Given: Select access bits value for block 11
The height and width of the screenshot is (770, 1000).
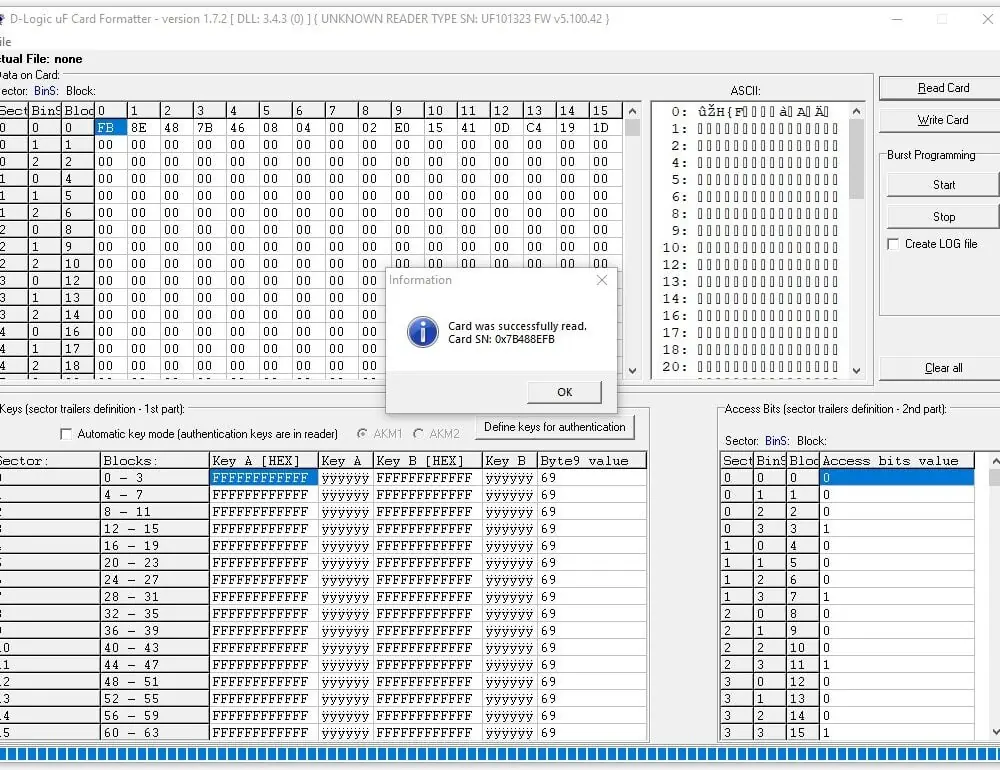Looking at the screenshot, I should [897, 665].
